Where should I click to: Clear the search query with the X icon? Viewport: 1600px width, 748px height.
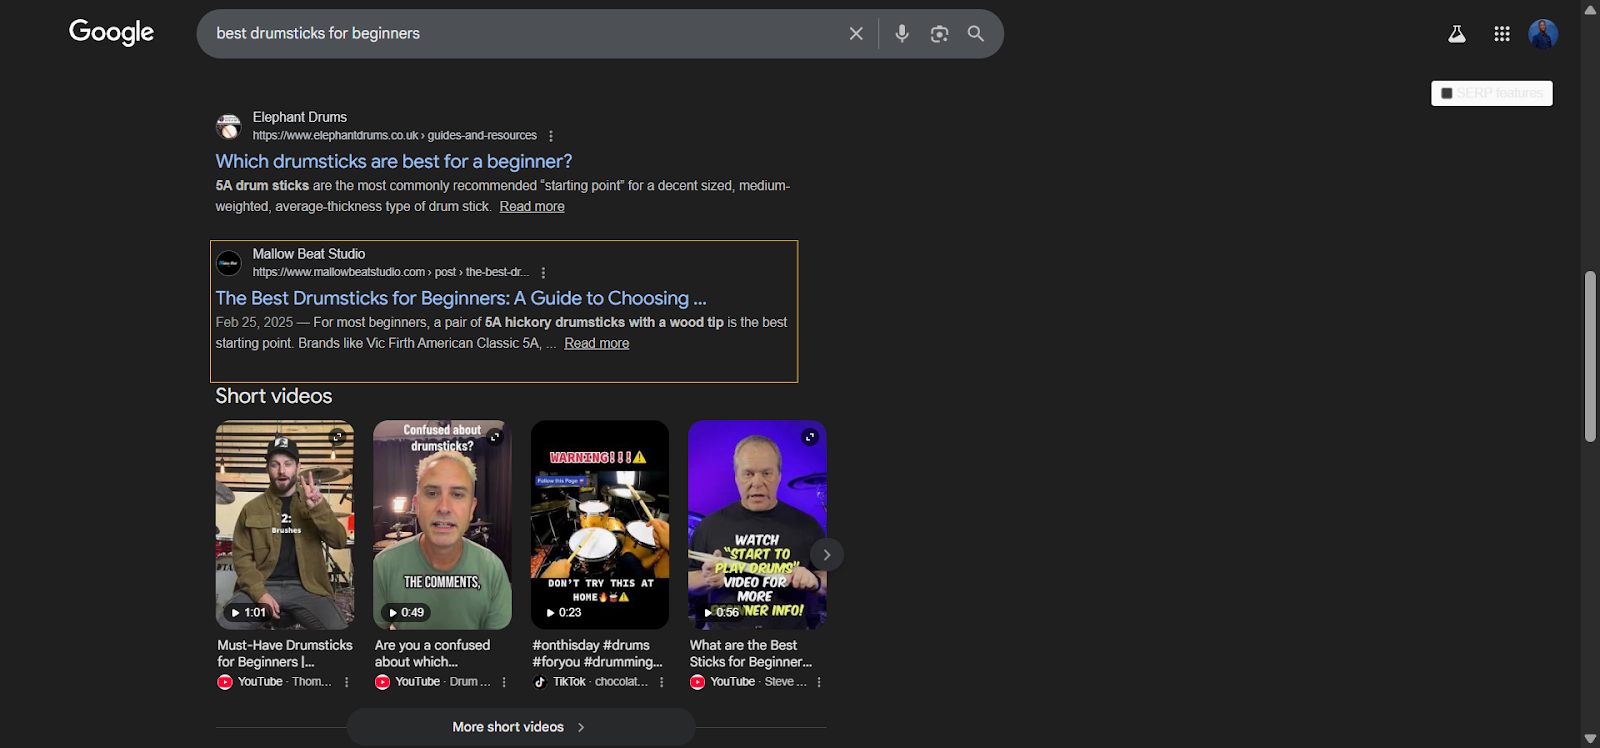856,34
